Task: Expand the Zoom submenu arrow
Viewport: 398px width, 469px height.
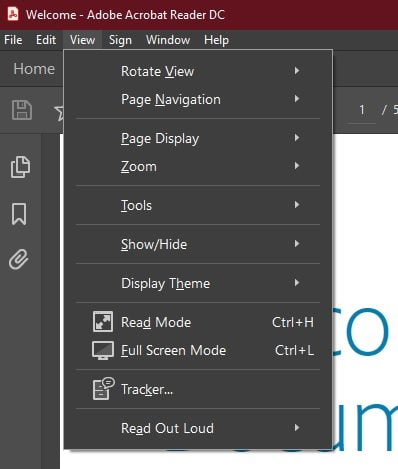Action: point(297,166)
